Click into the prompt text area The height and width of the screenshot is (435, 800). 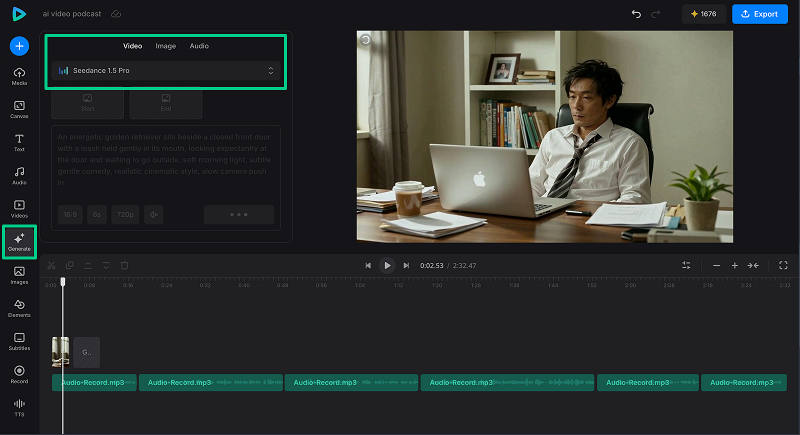164,160
